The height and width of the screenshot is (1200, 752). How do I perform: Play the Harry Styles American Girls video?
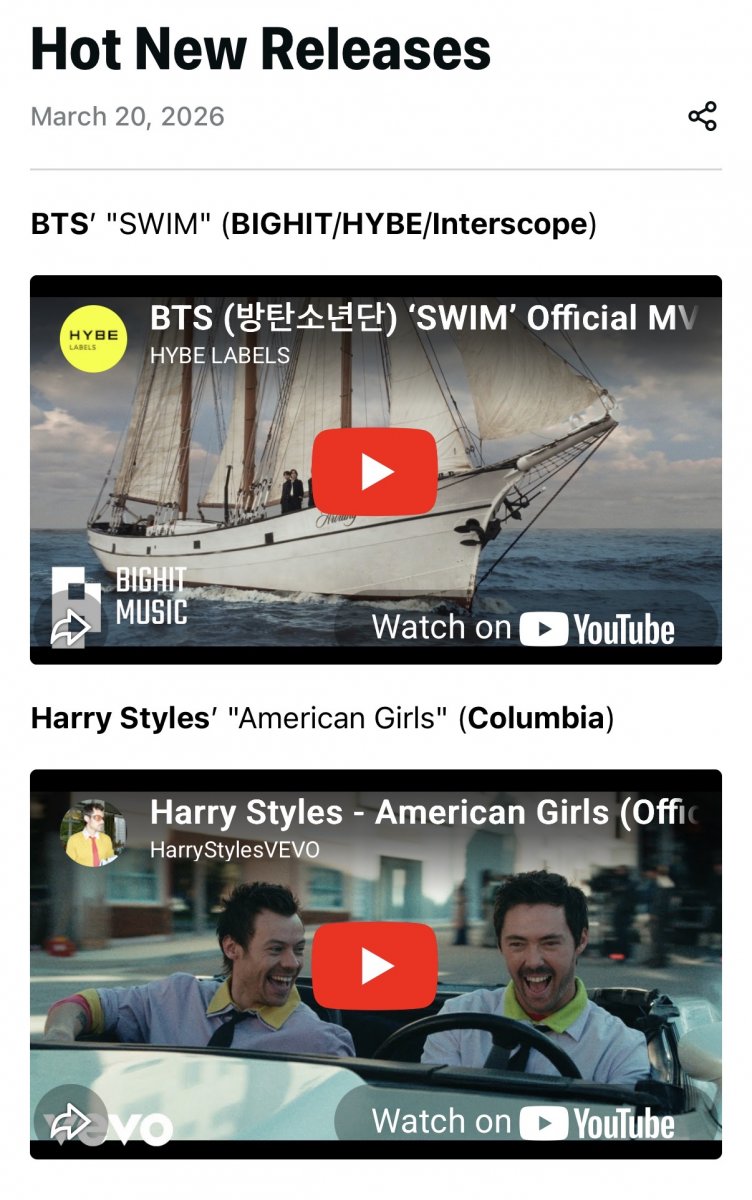pyautogui.click(x=375, y=966)
